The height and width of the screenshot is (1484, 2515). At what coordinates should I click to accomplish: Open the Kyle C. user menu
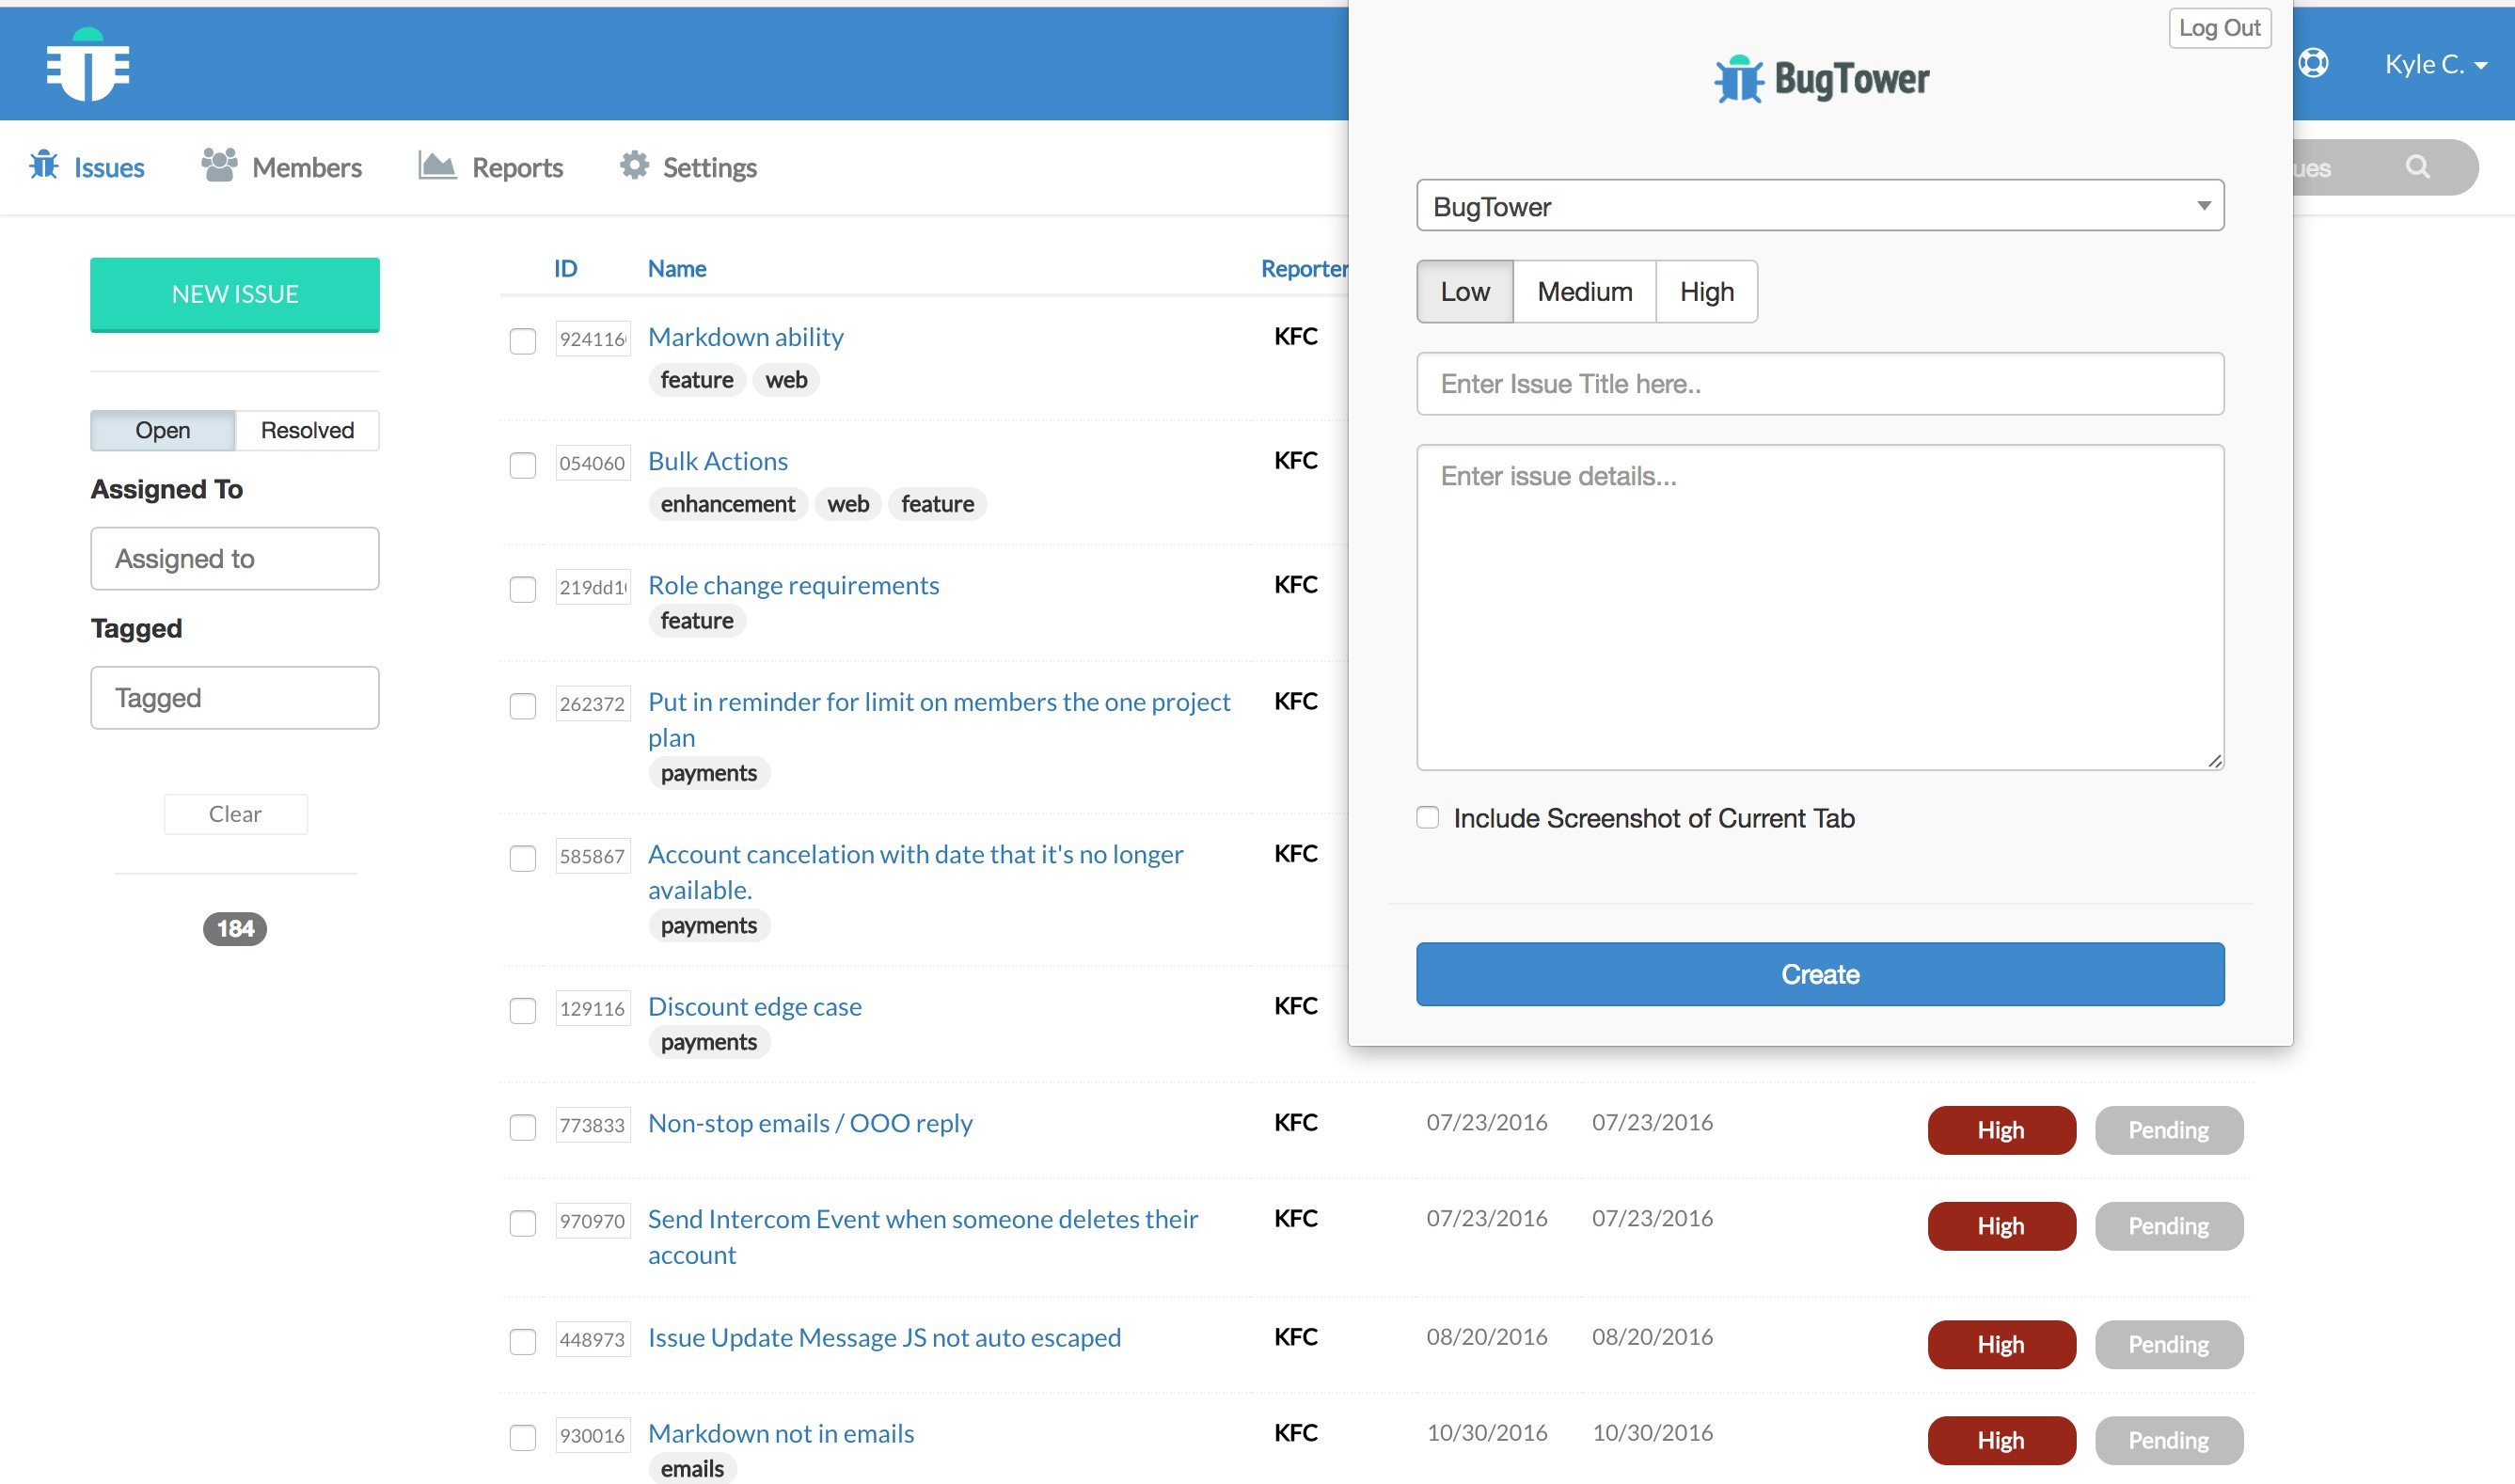[x=2435, y=64]
